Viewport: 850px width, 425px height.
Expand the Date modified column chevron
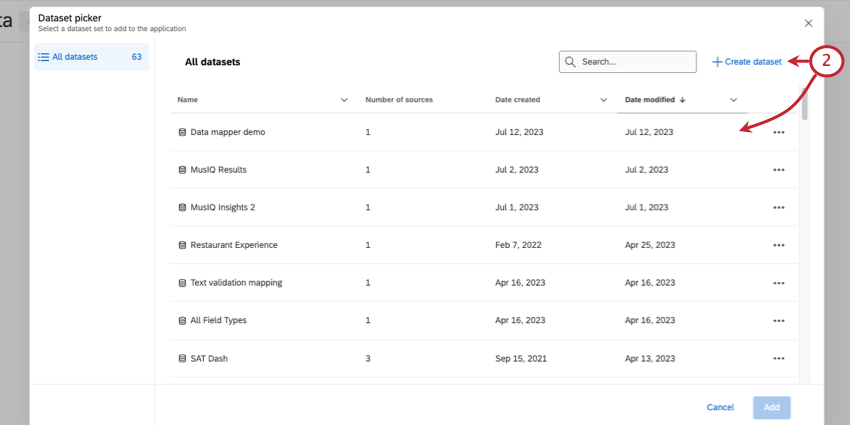coord(734,100)
